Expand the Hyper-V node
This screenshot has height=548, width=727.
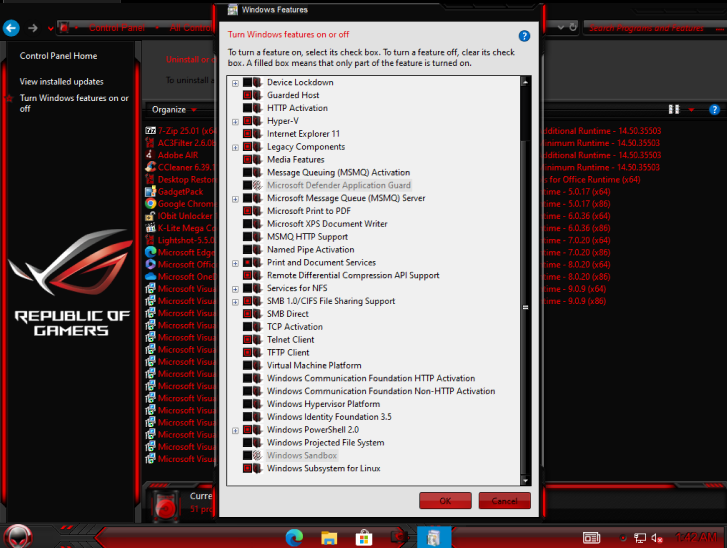[235, 122]
